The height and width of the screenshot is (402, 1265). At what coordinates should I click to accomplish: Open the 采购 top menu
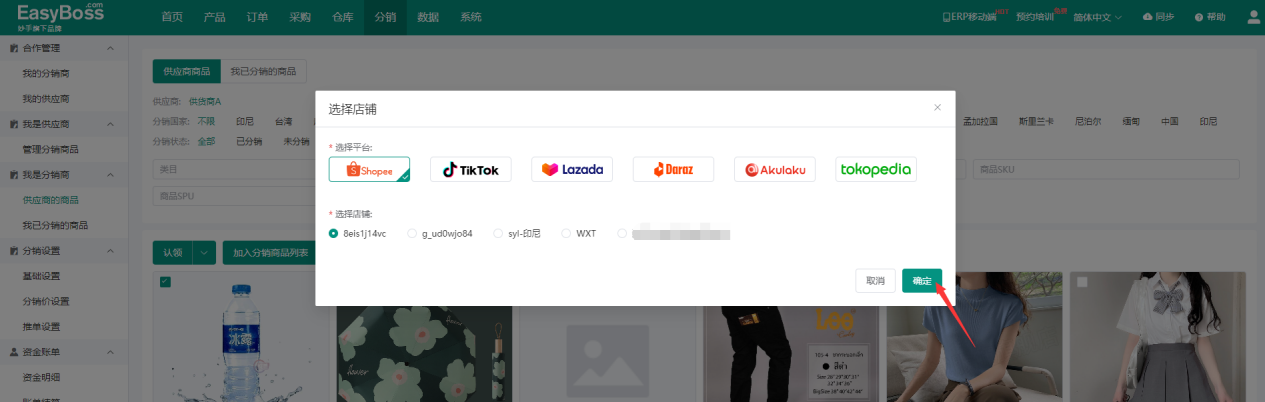click(299, 17)
